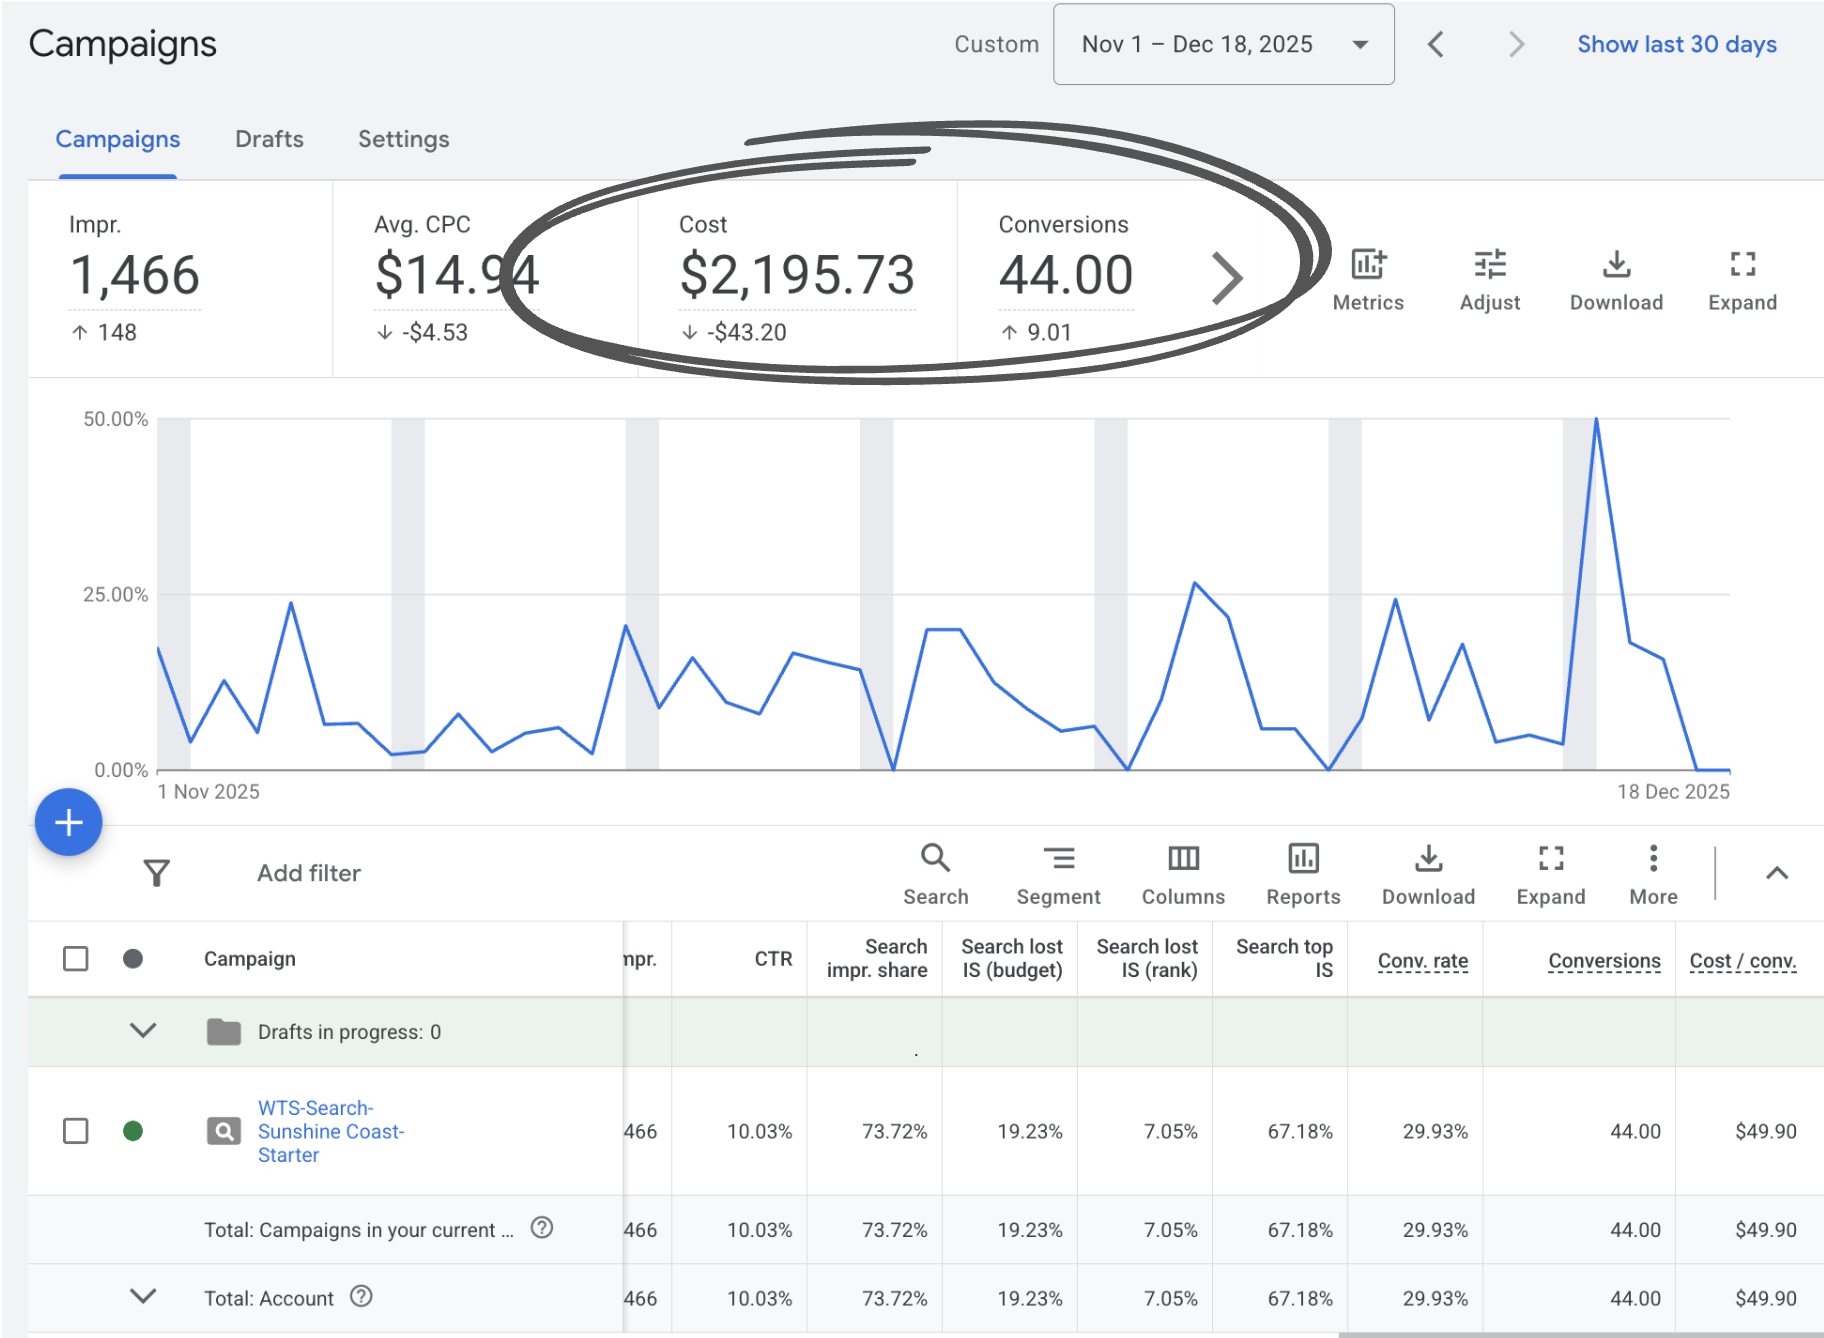Image resolution: width=1824 pixels, height=1338 pixels.
Task: Open the Nov 1 – Dec 18 date dropdown
Action: 1223,44
